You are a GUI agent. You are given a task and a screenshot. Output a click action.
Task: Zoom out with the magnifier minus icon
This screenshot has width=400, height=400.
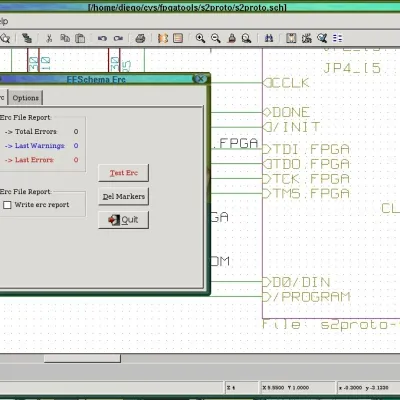[216, 38]
